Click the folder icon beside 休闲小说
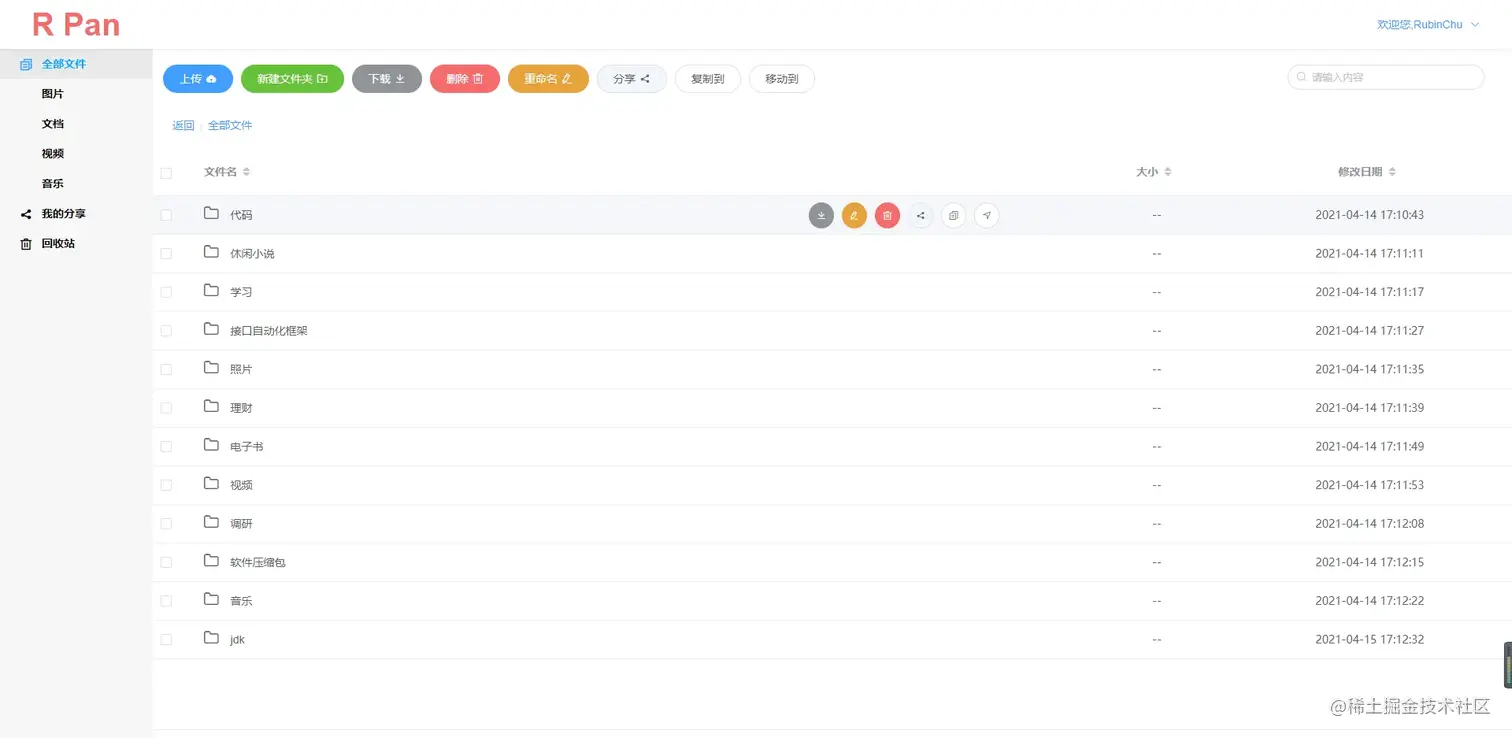This screenshot has height=738, width=1512. tap(211, 252)
